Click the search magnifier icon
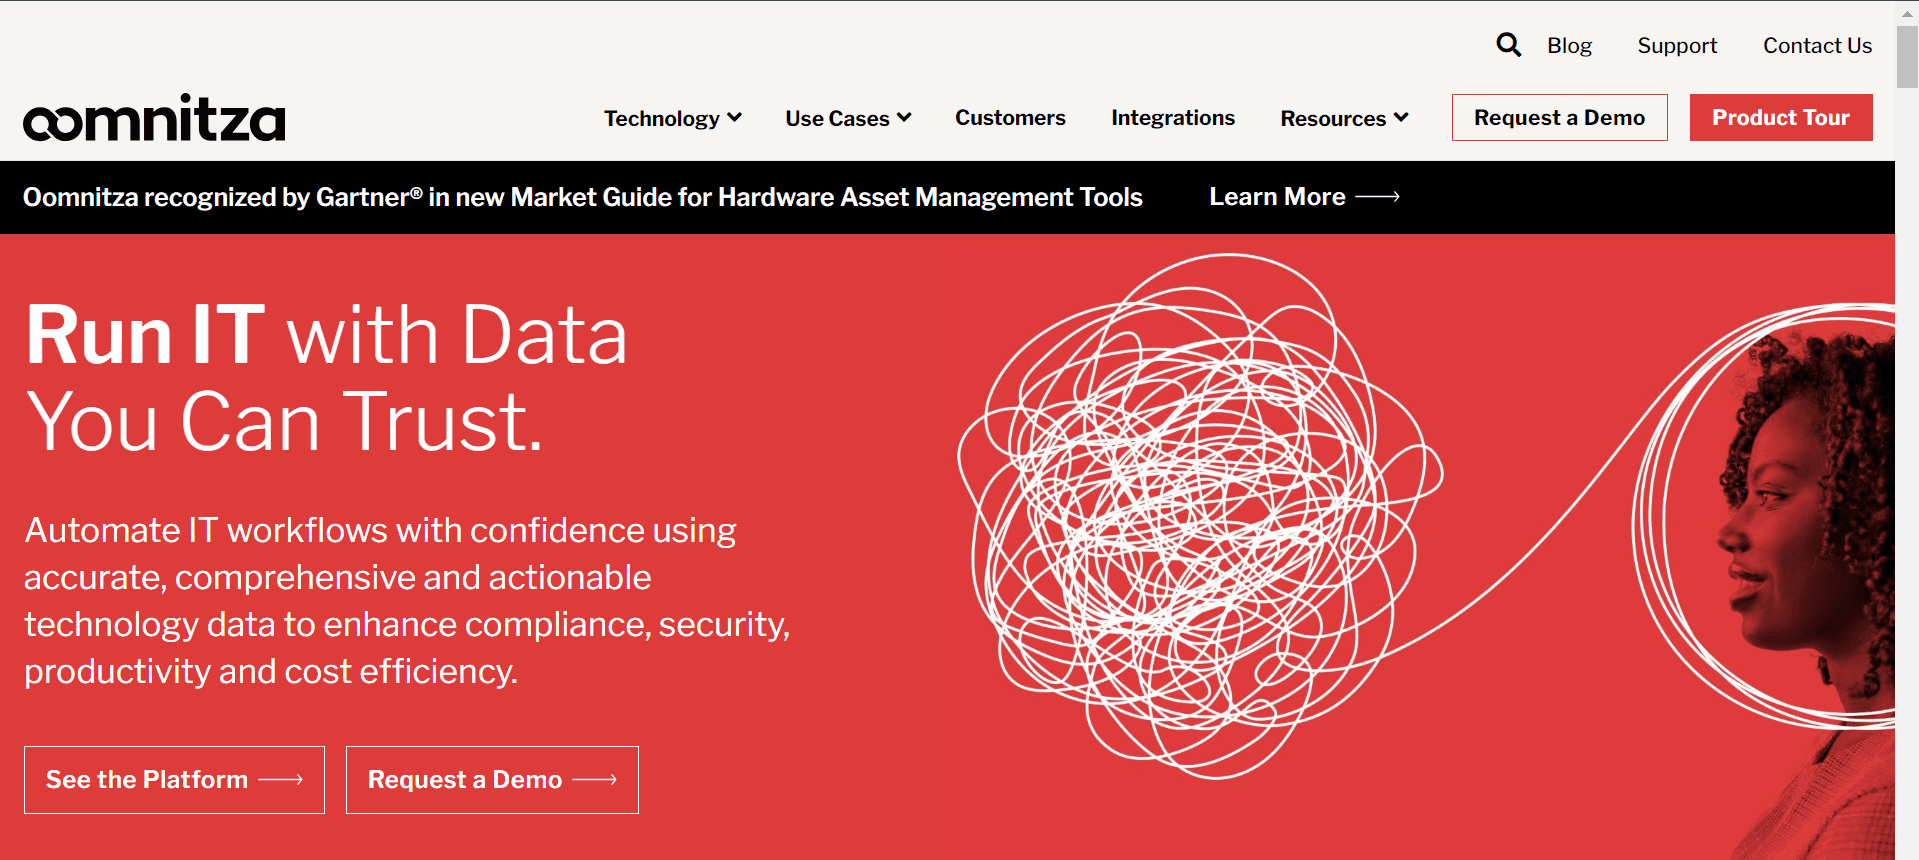The image size is (1919, 860). click(1508, 45)
